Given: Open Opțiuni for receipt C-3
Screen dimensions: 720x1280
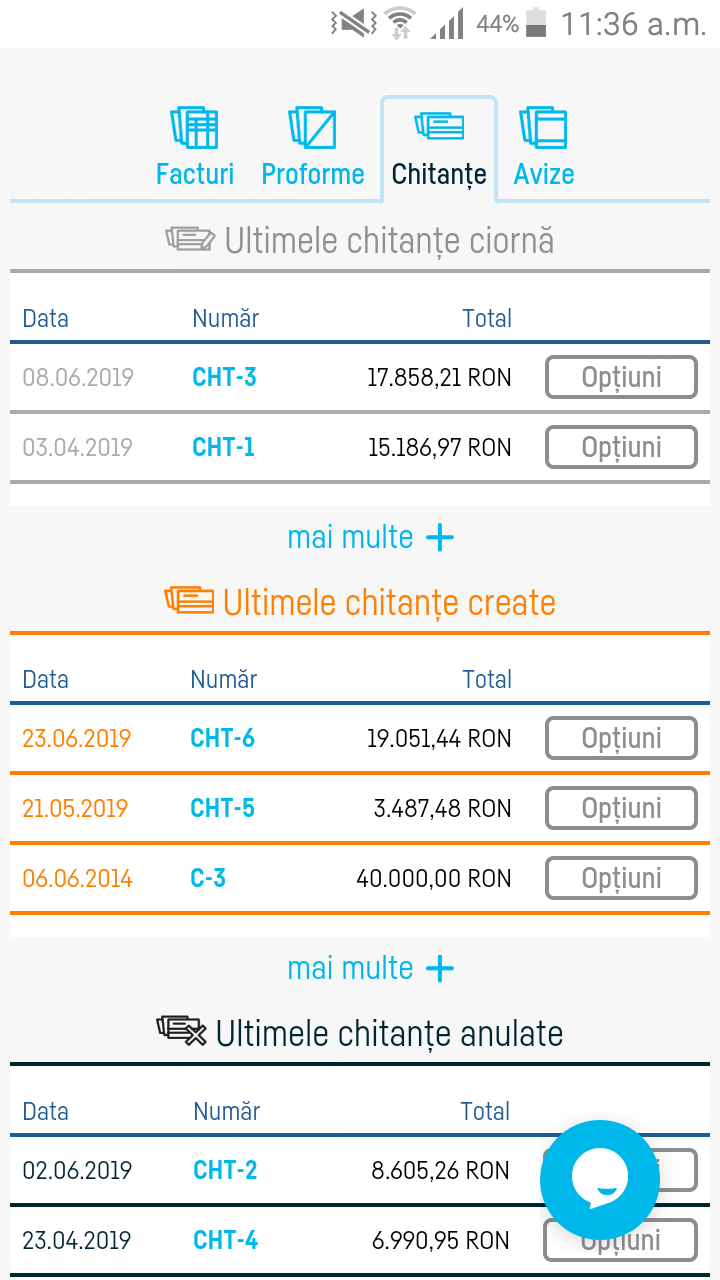Looking at the screenshot, I should pos(620,878).
